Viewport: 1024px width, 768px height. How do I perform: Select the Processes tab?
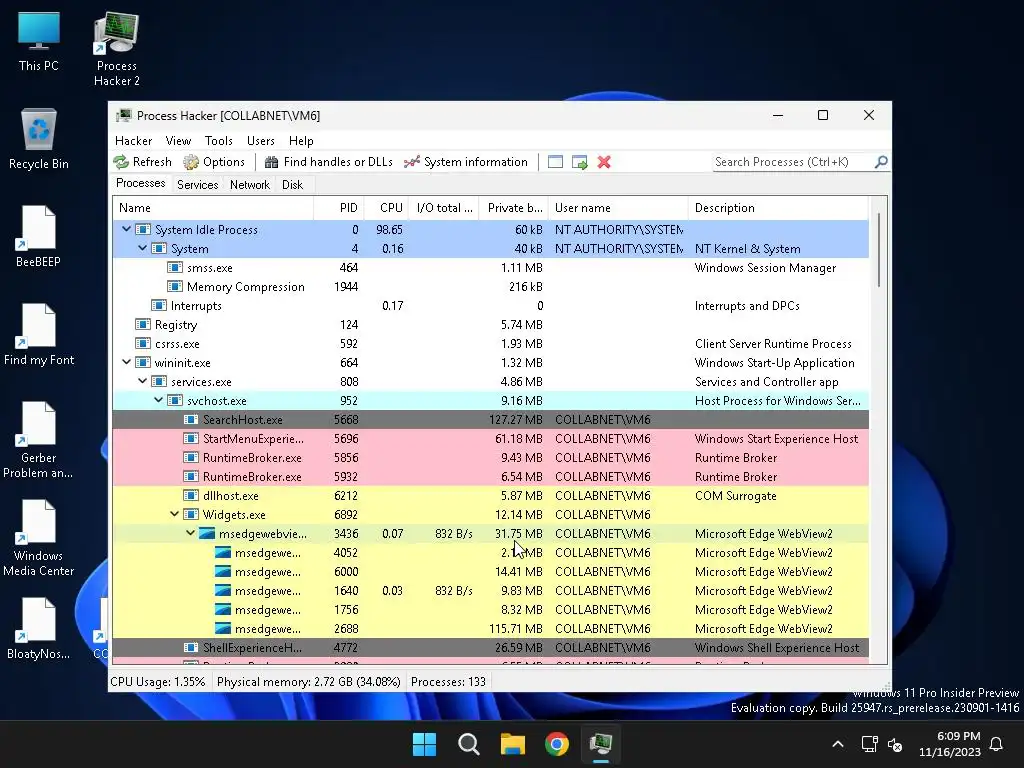[x=140, y=184]
